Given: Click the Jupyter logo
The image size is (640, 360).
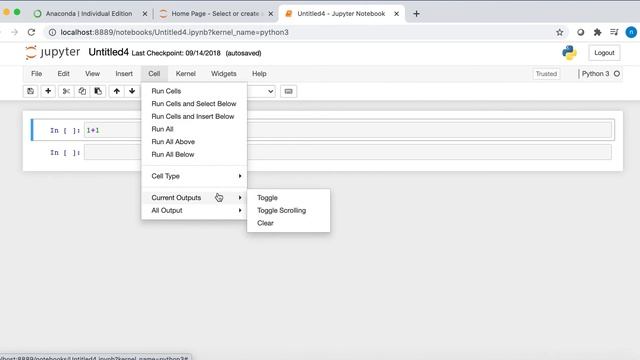Looking at the screenshot, I should point(53,53).
